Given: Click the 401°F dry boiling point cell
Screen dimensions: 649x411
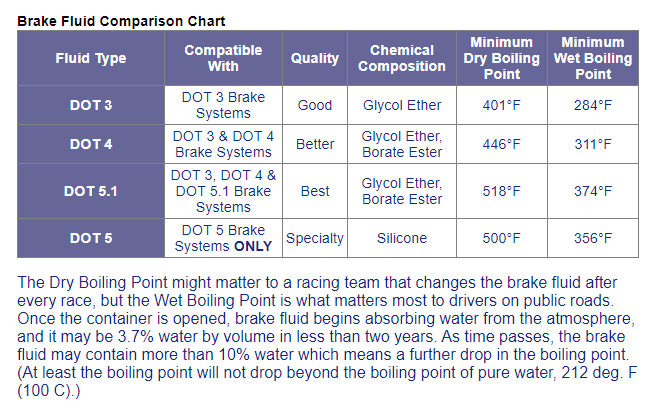Looking at the screenshot, I should [501, 105].
